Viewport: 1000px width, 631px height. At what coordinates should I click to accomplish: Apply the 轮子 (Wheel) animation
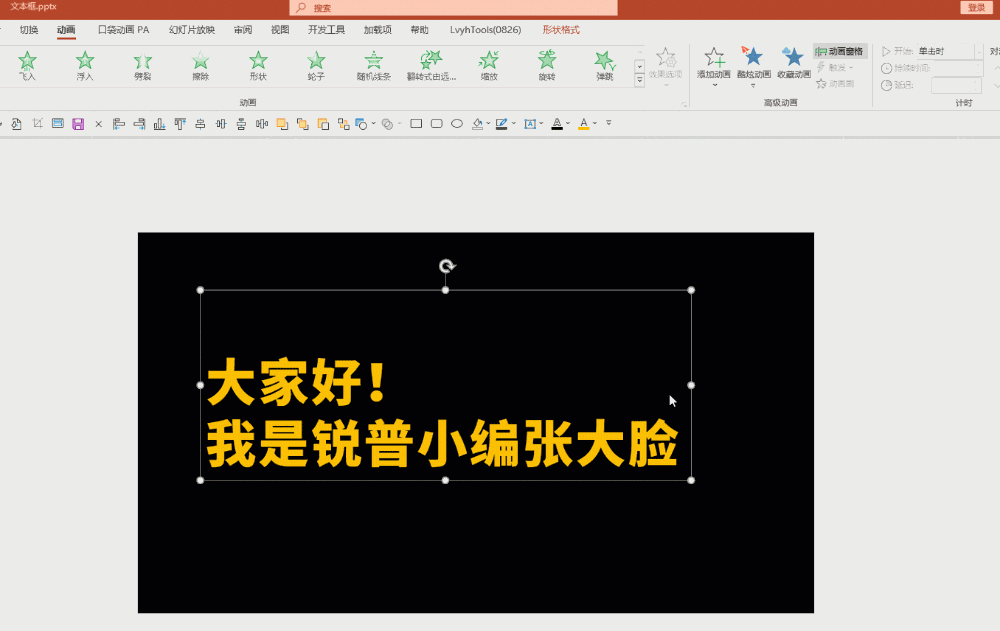point(316,66)
